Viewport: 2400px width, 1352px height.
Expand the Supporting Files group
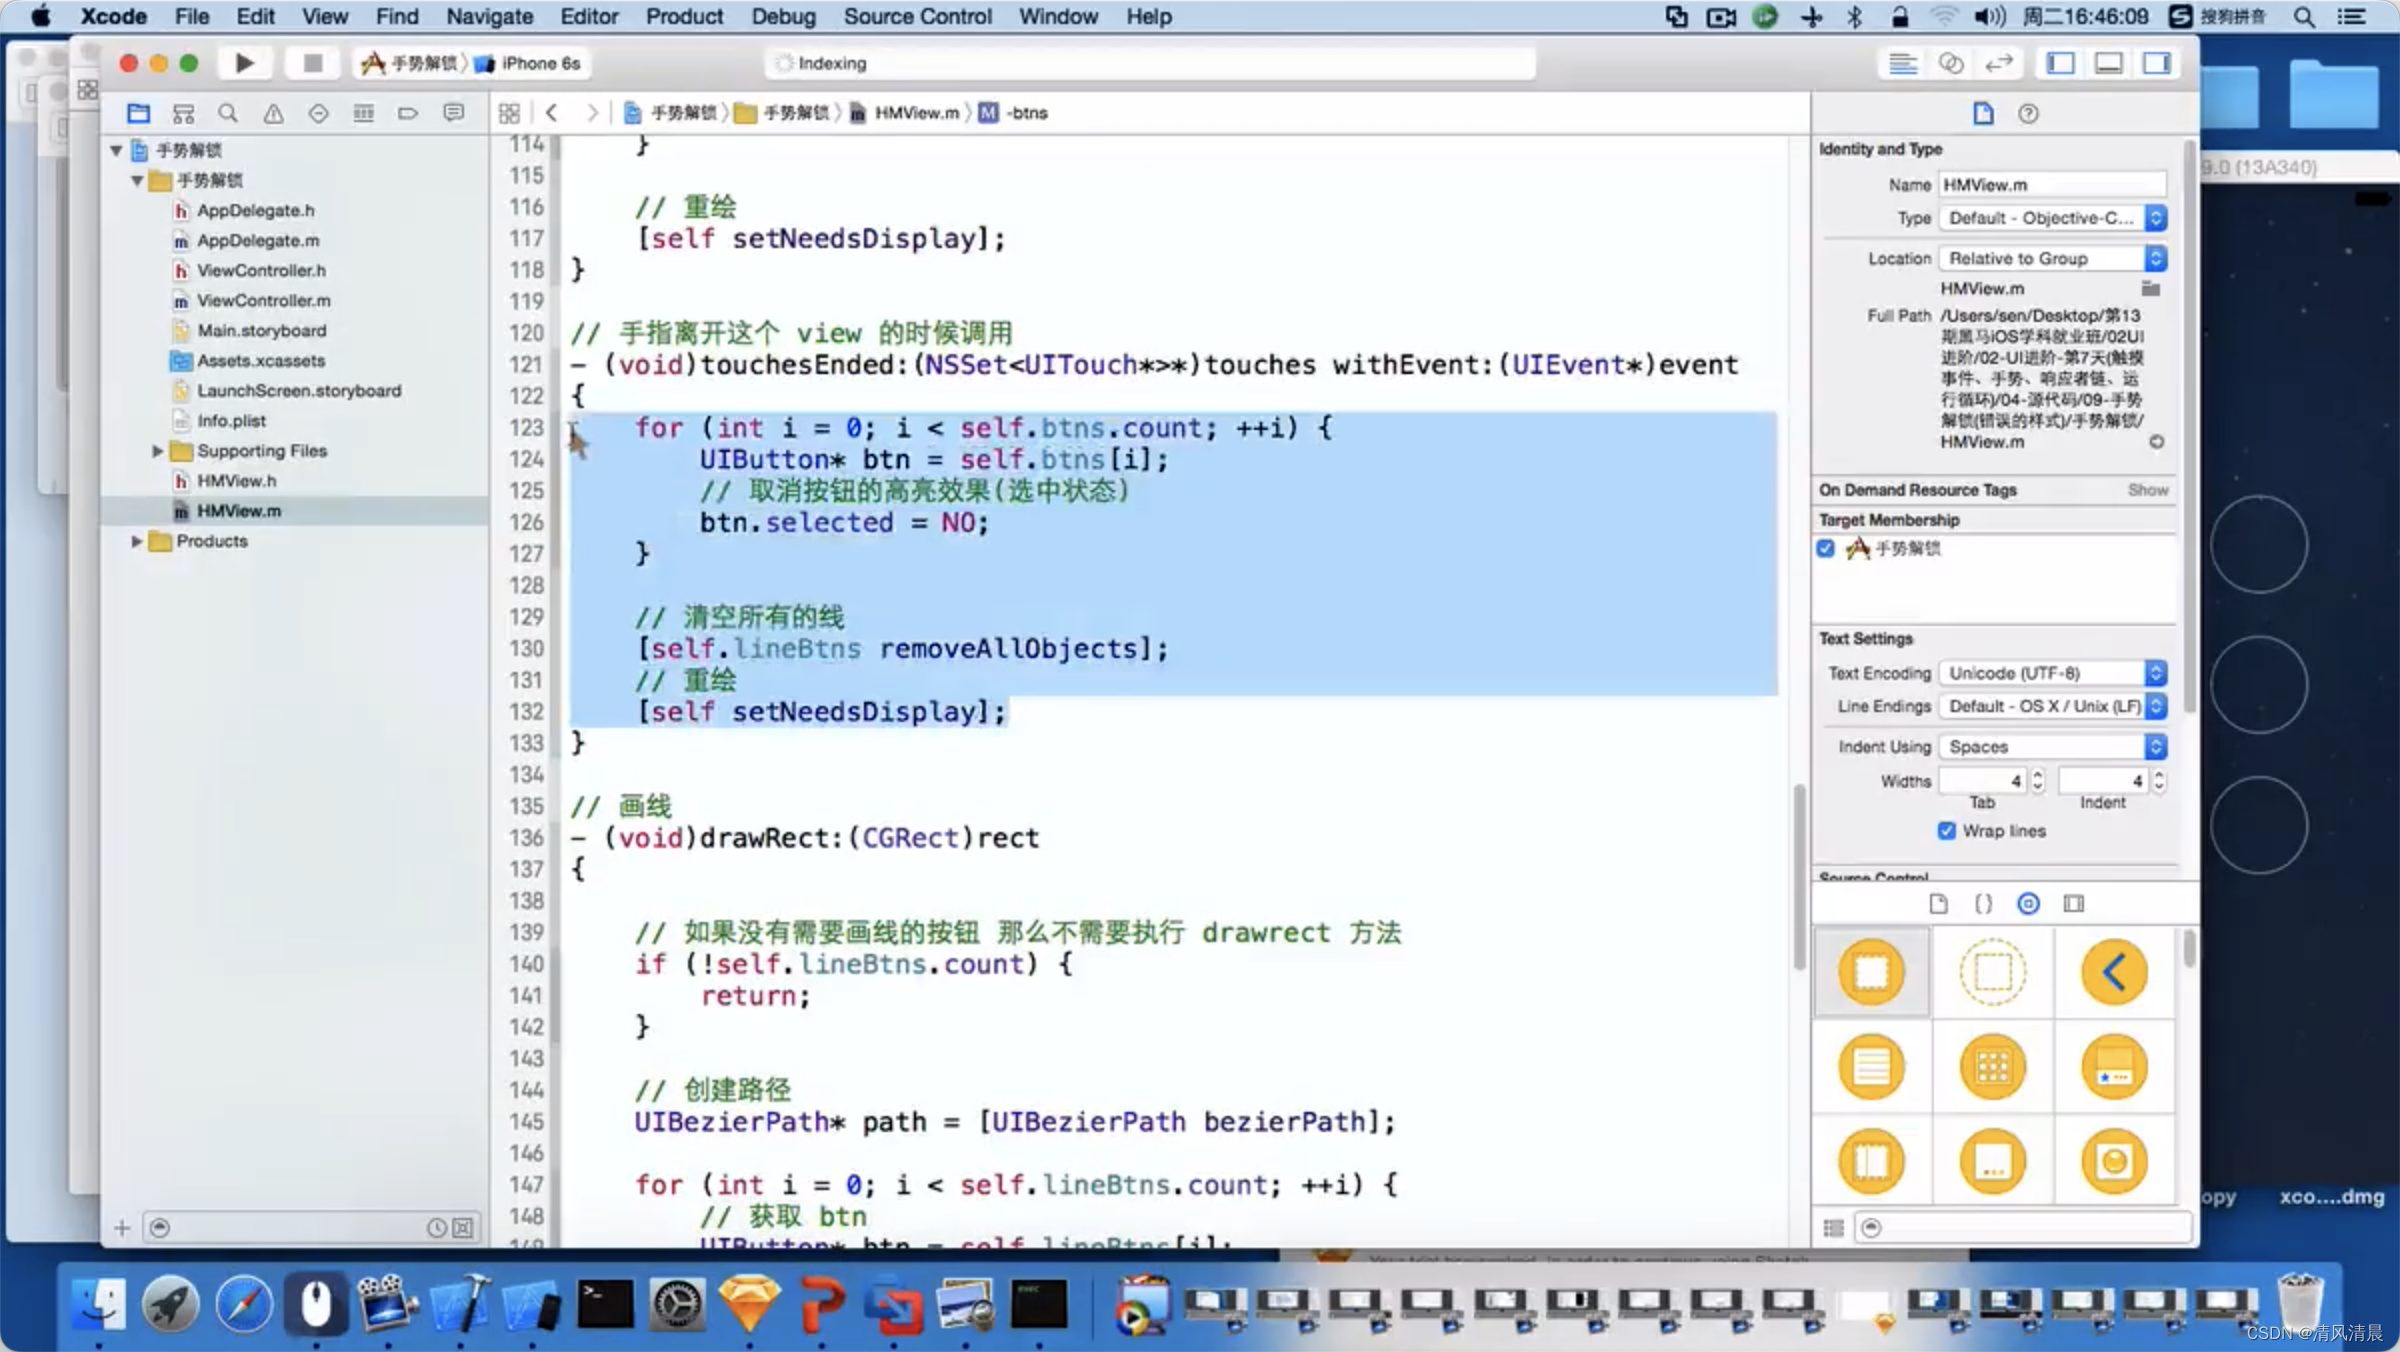157,451
